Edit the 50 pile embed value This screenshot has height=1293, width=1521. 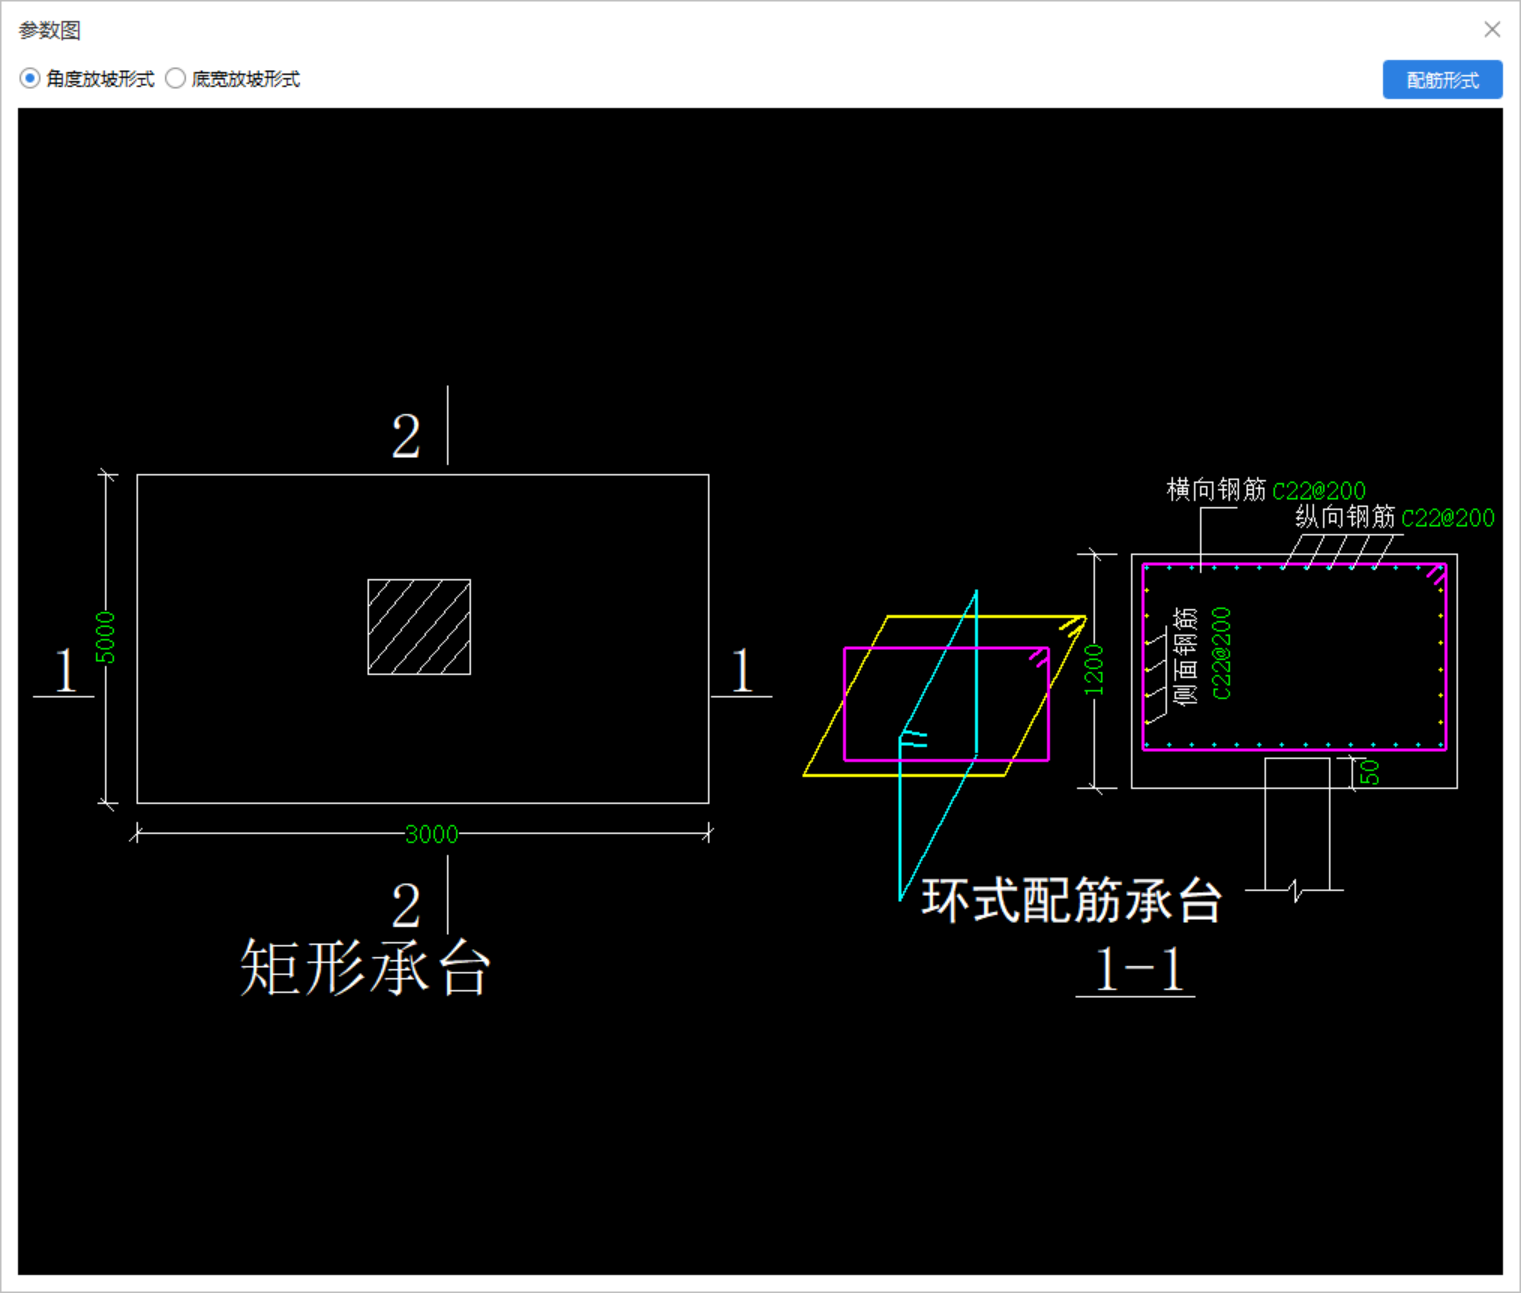point(1370,772)
